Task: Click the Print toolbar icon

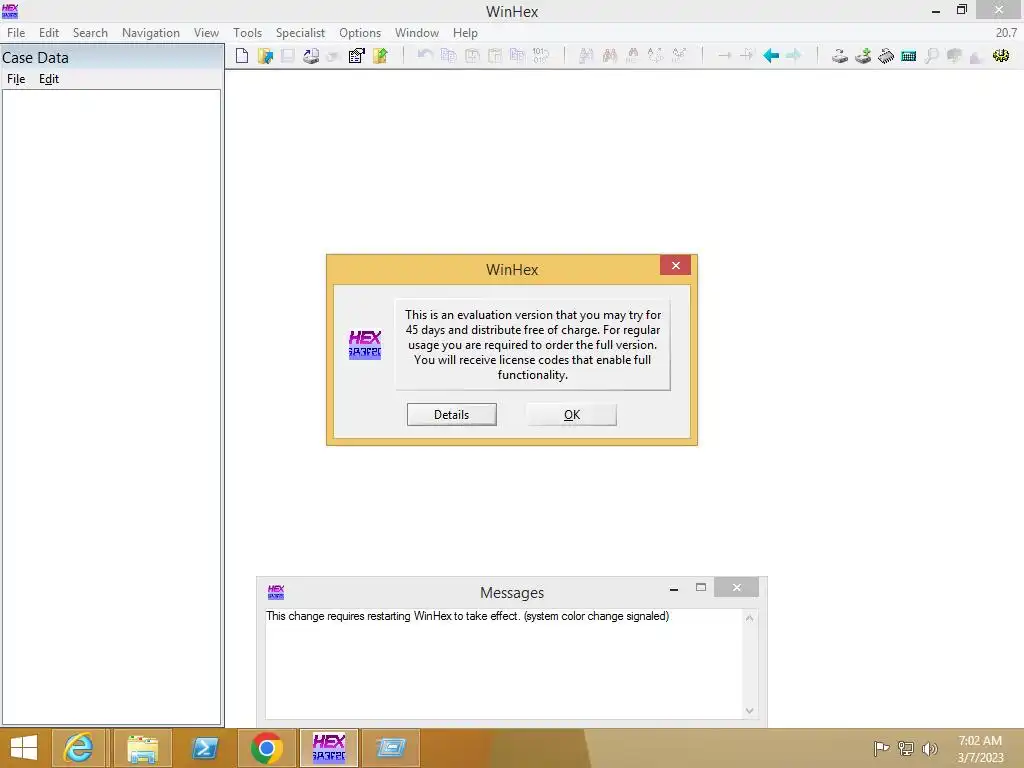Action: click(311, 56)
